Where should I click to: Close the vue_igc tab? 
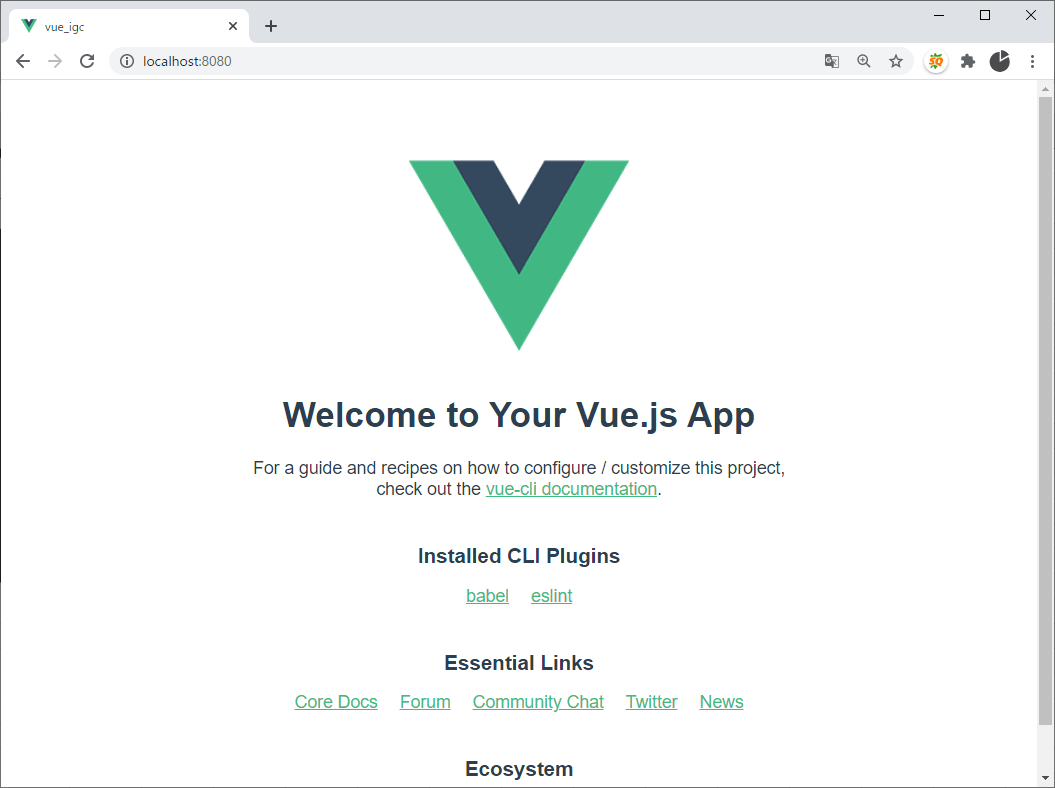pyautogui.click(x=233, y=26)
